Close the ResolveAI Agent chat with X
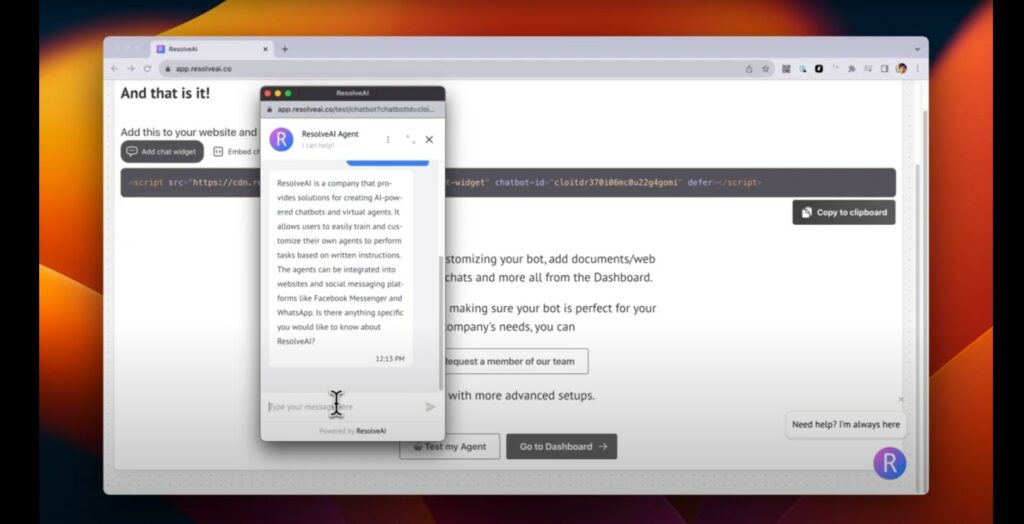Image resolution: width=1024 pixels, height=524 pixels. (429, 139)
